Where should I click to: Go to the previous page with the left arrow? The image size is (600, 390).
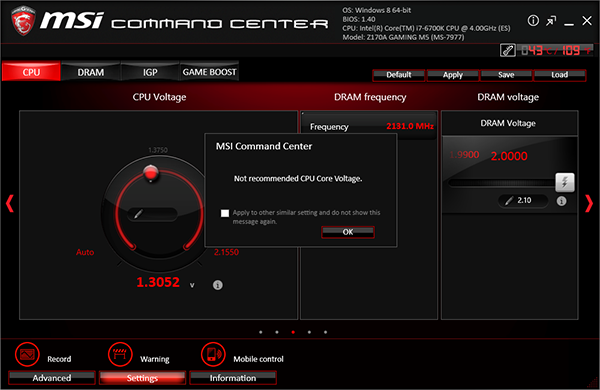[10, 203]
